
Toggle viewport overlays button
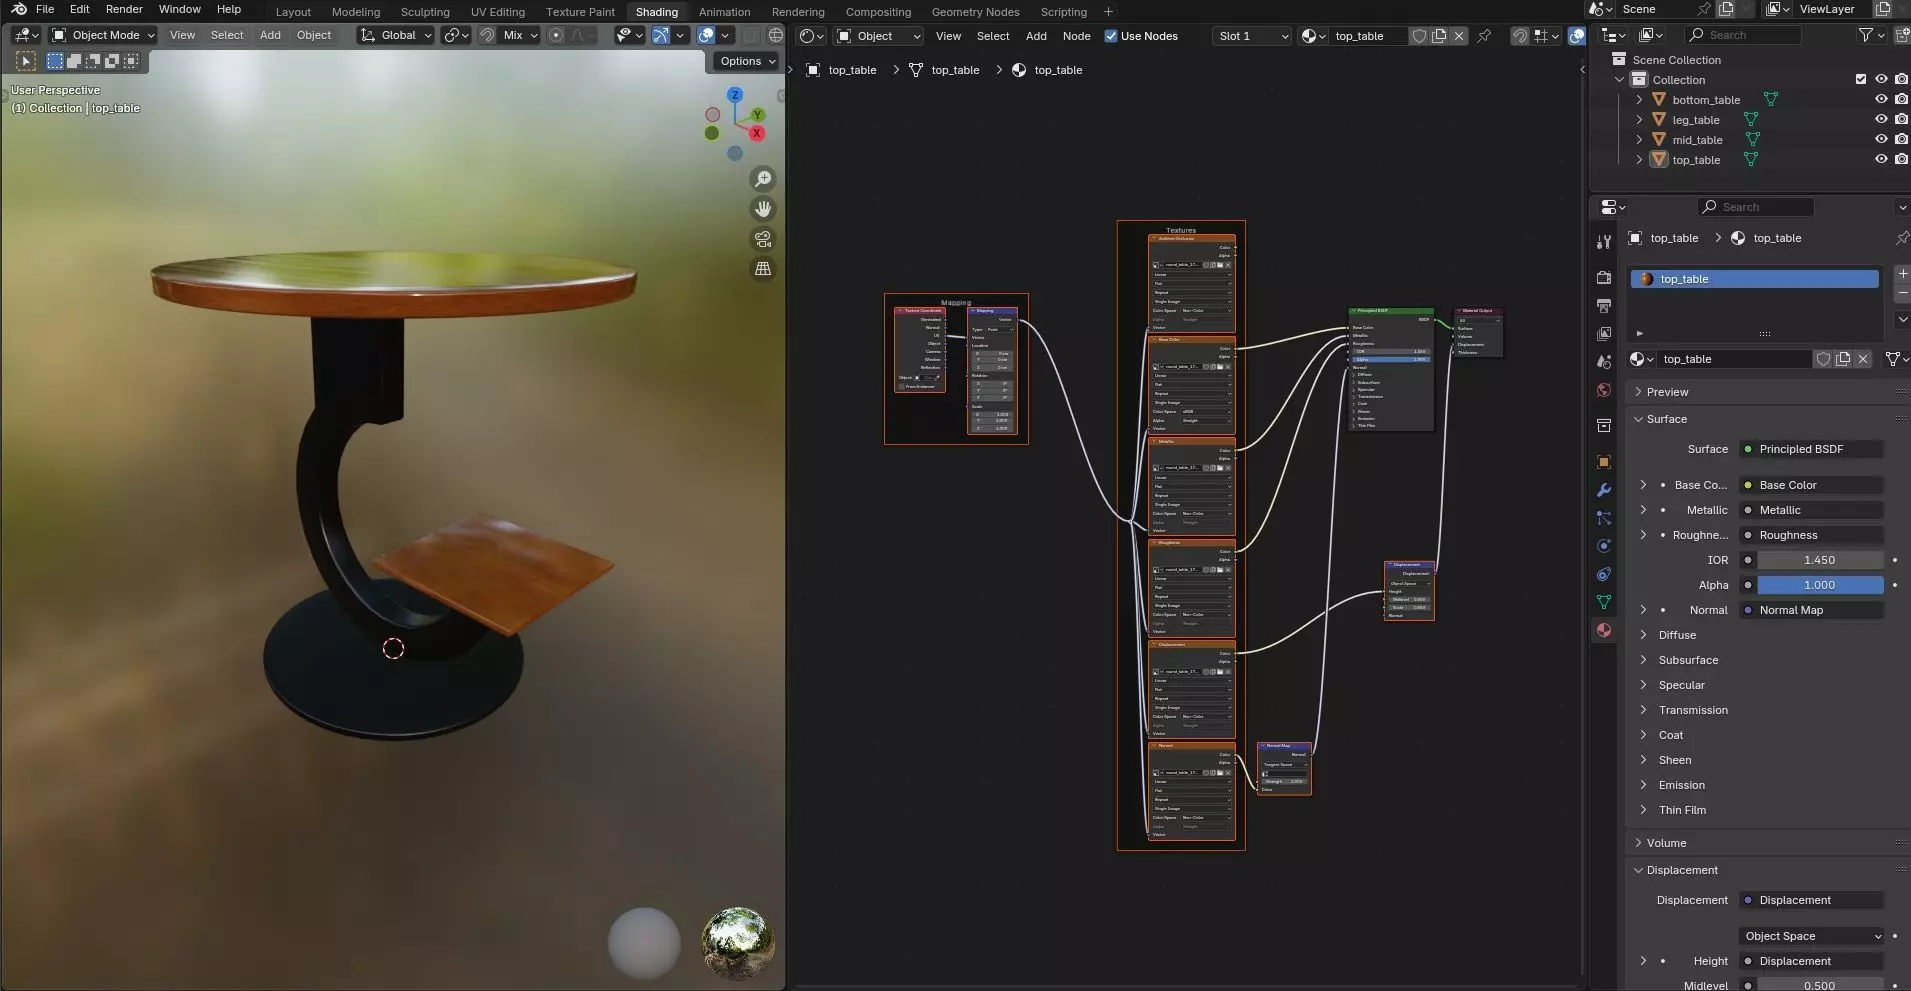coord(706,35)
